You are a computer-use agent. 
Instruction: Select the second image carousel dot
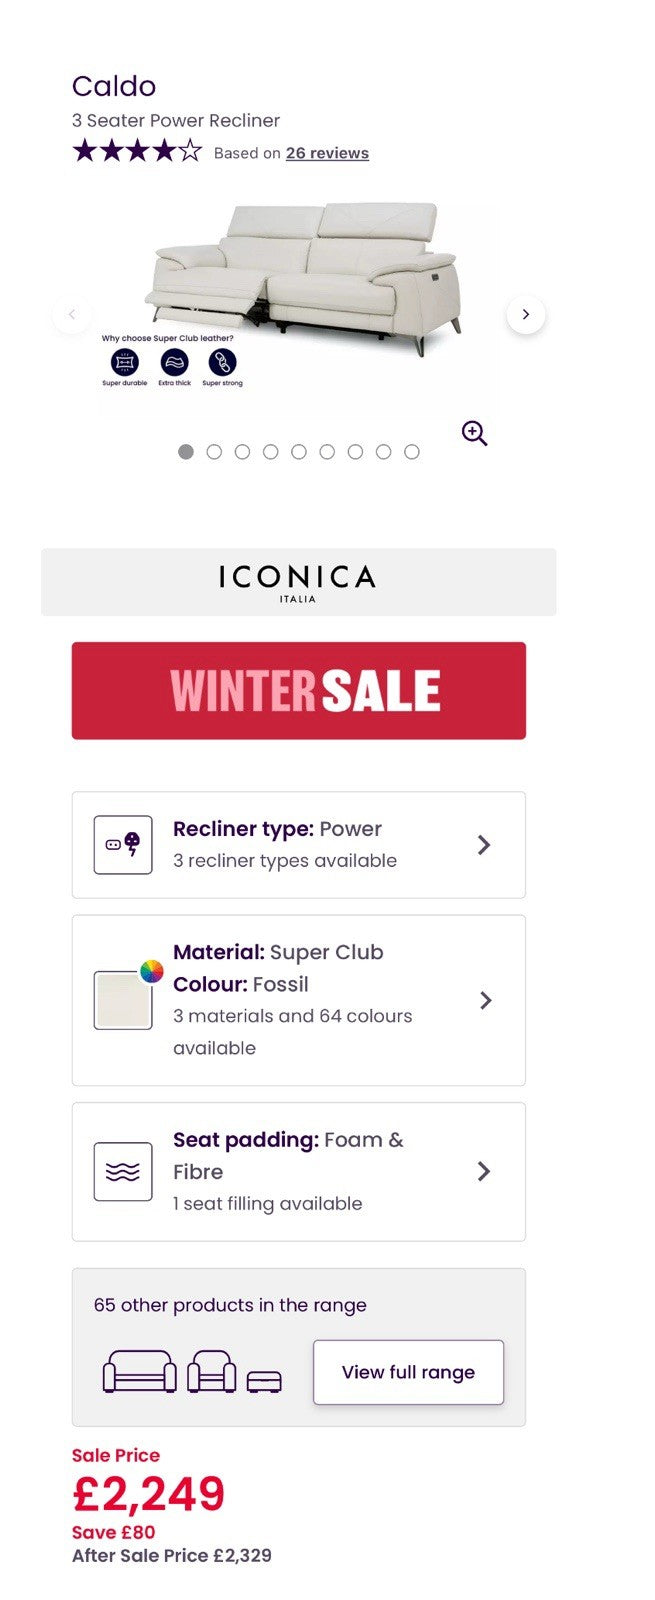coord(214,452)
